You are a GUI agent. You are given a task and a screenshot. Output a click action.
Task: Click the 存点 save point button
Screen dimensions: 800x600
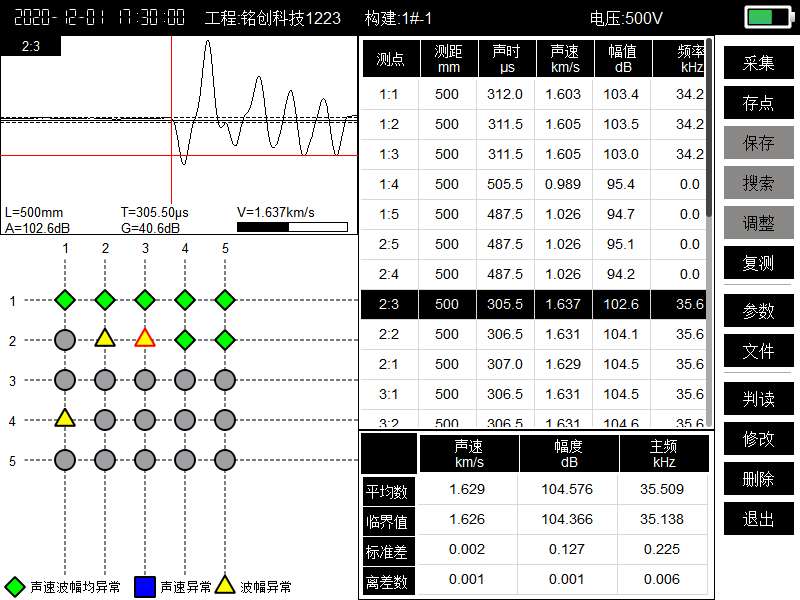click(x=758, y=103)
